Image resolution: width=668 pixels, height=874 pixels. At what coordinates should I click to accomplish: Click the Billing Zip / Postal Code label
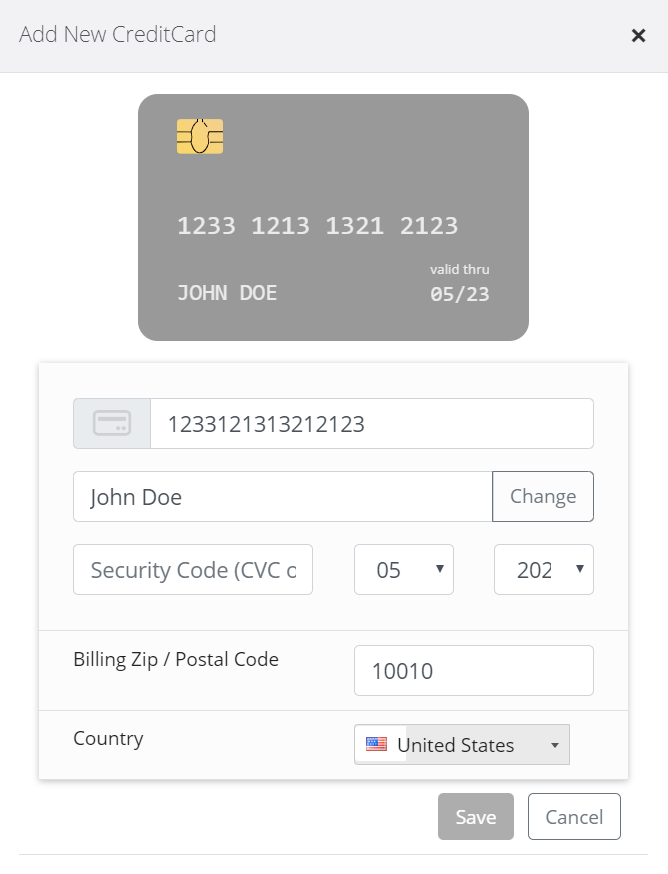(x=176, y=660)
